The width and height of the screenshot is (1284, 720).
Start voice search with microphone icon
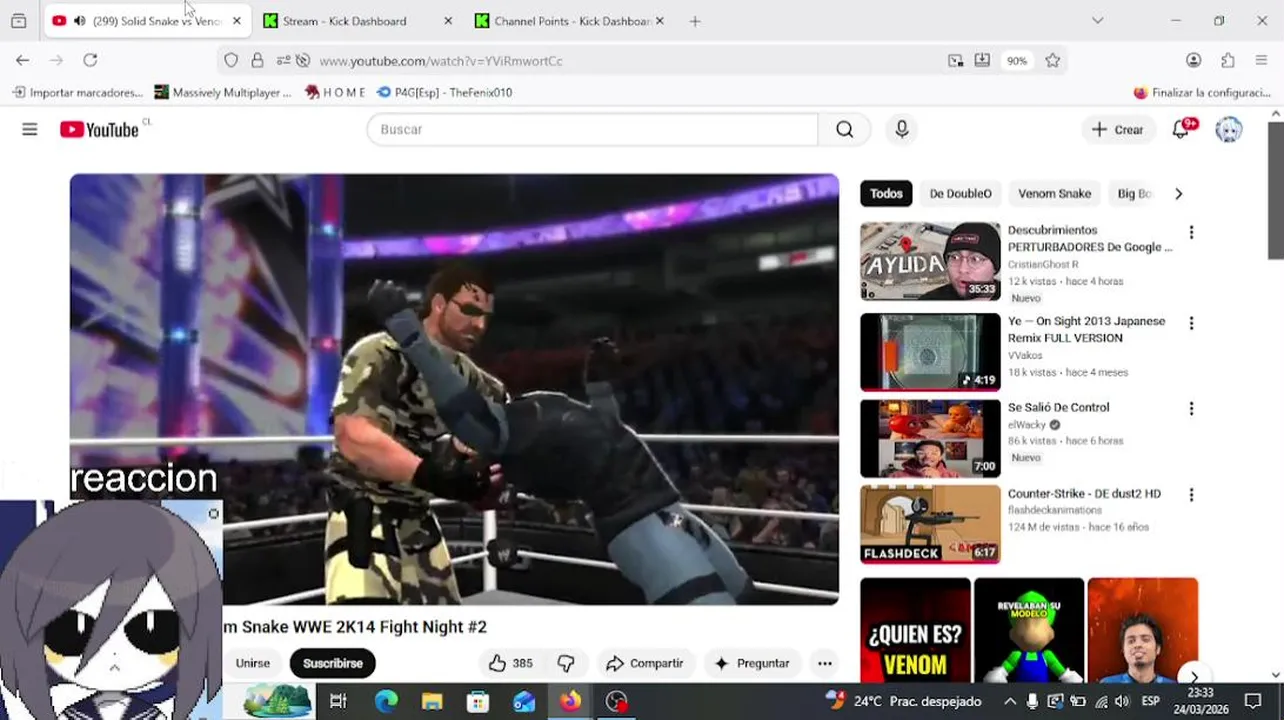click(x=902, y=129)
